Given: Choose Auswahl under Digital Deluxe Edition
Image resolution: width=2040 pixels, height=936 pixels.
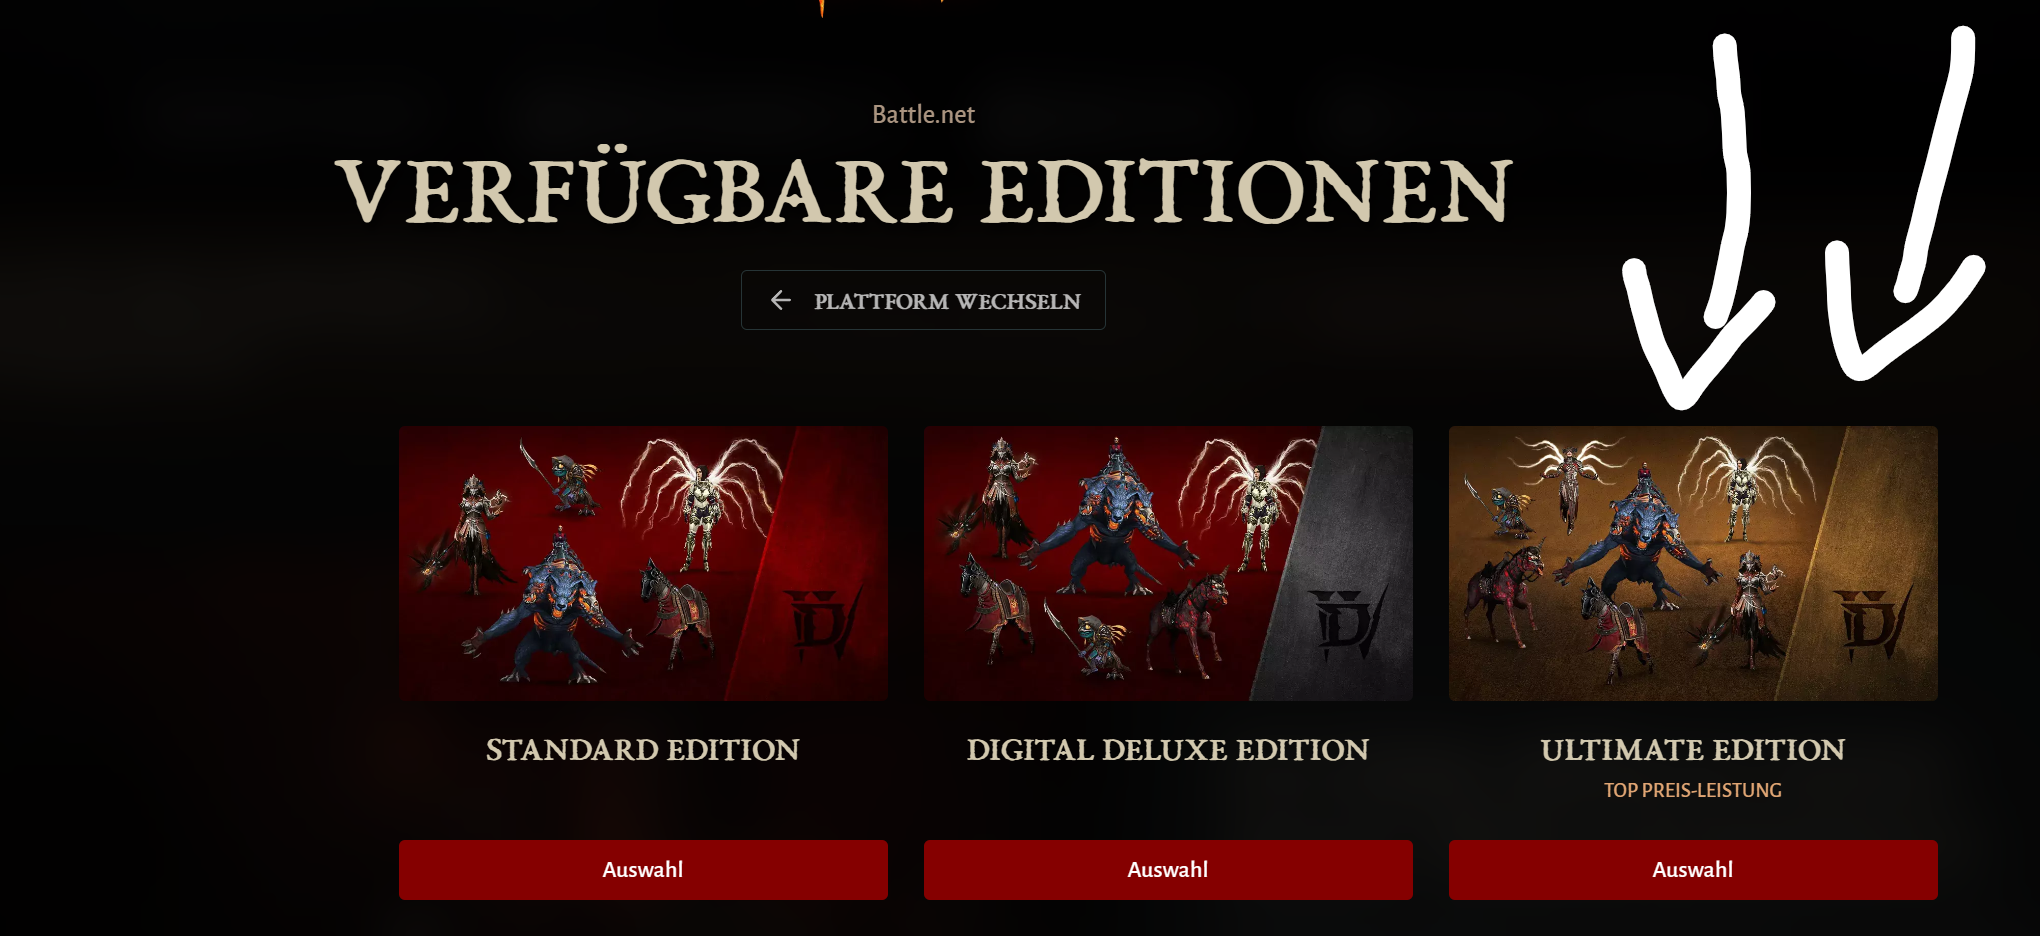Looking at the screenshot, I should click(1168, 869).
